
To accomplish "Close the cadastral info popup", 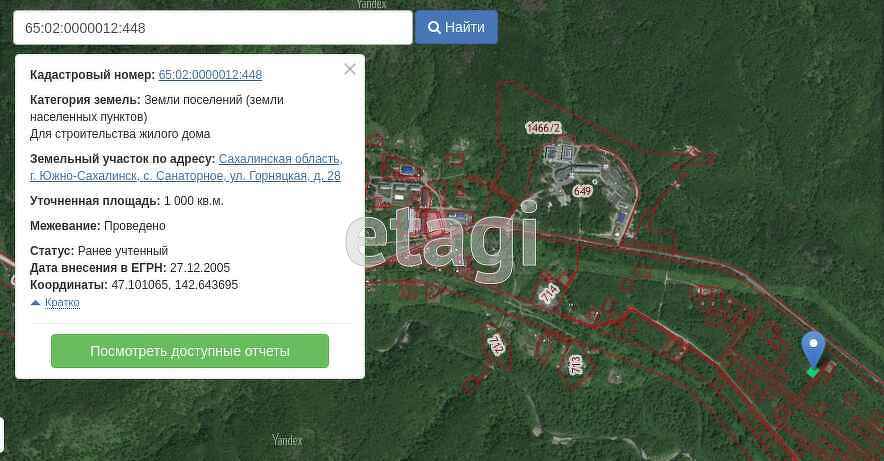I will click(x=349, y=69).
